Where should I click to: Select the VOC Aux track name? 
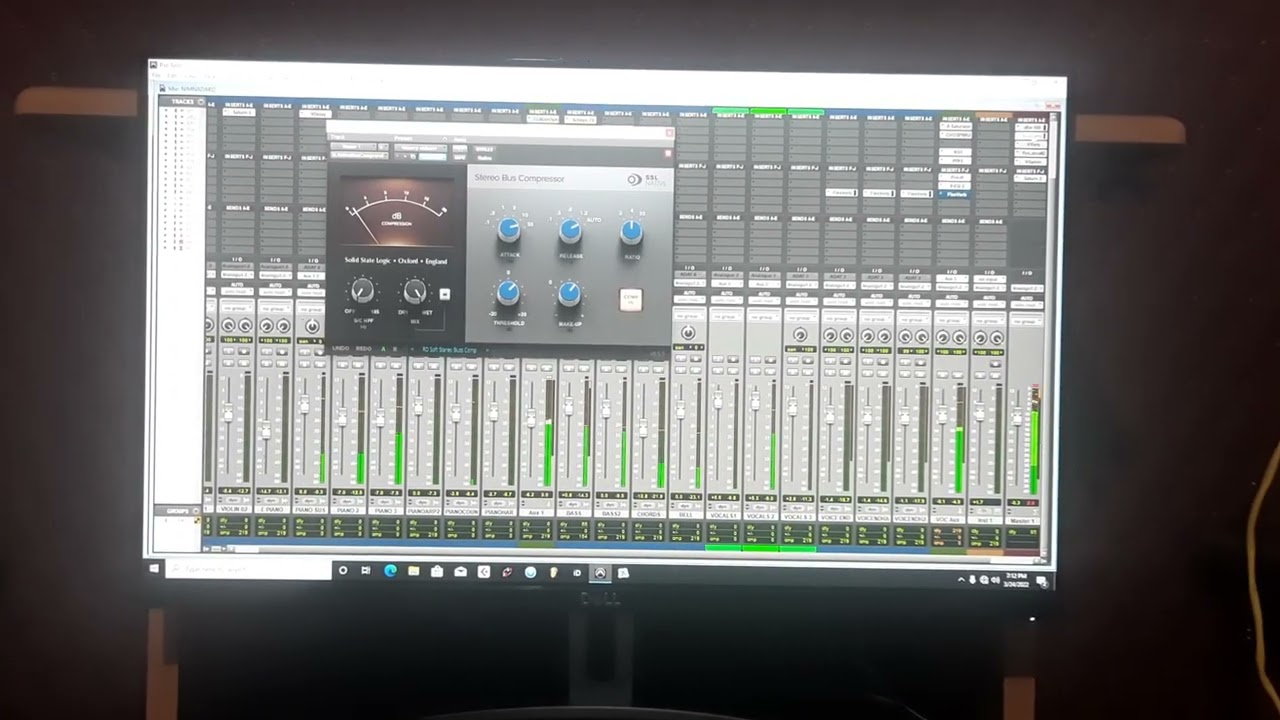pos(947,519)
